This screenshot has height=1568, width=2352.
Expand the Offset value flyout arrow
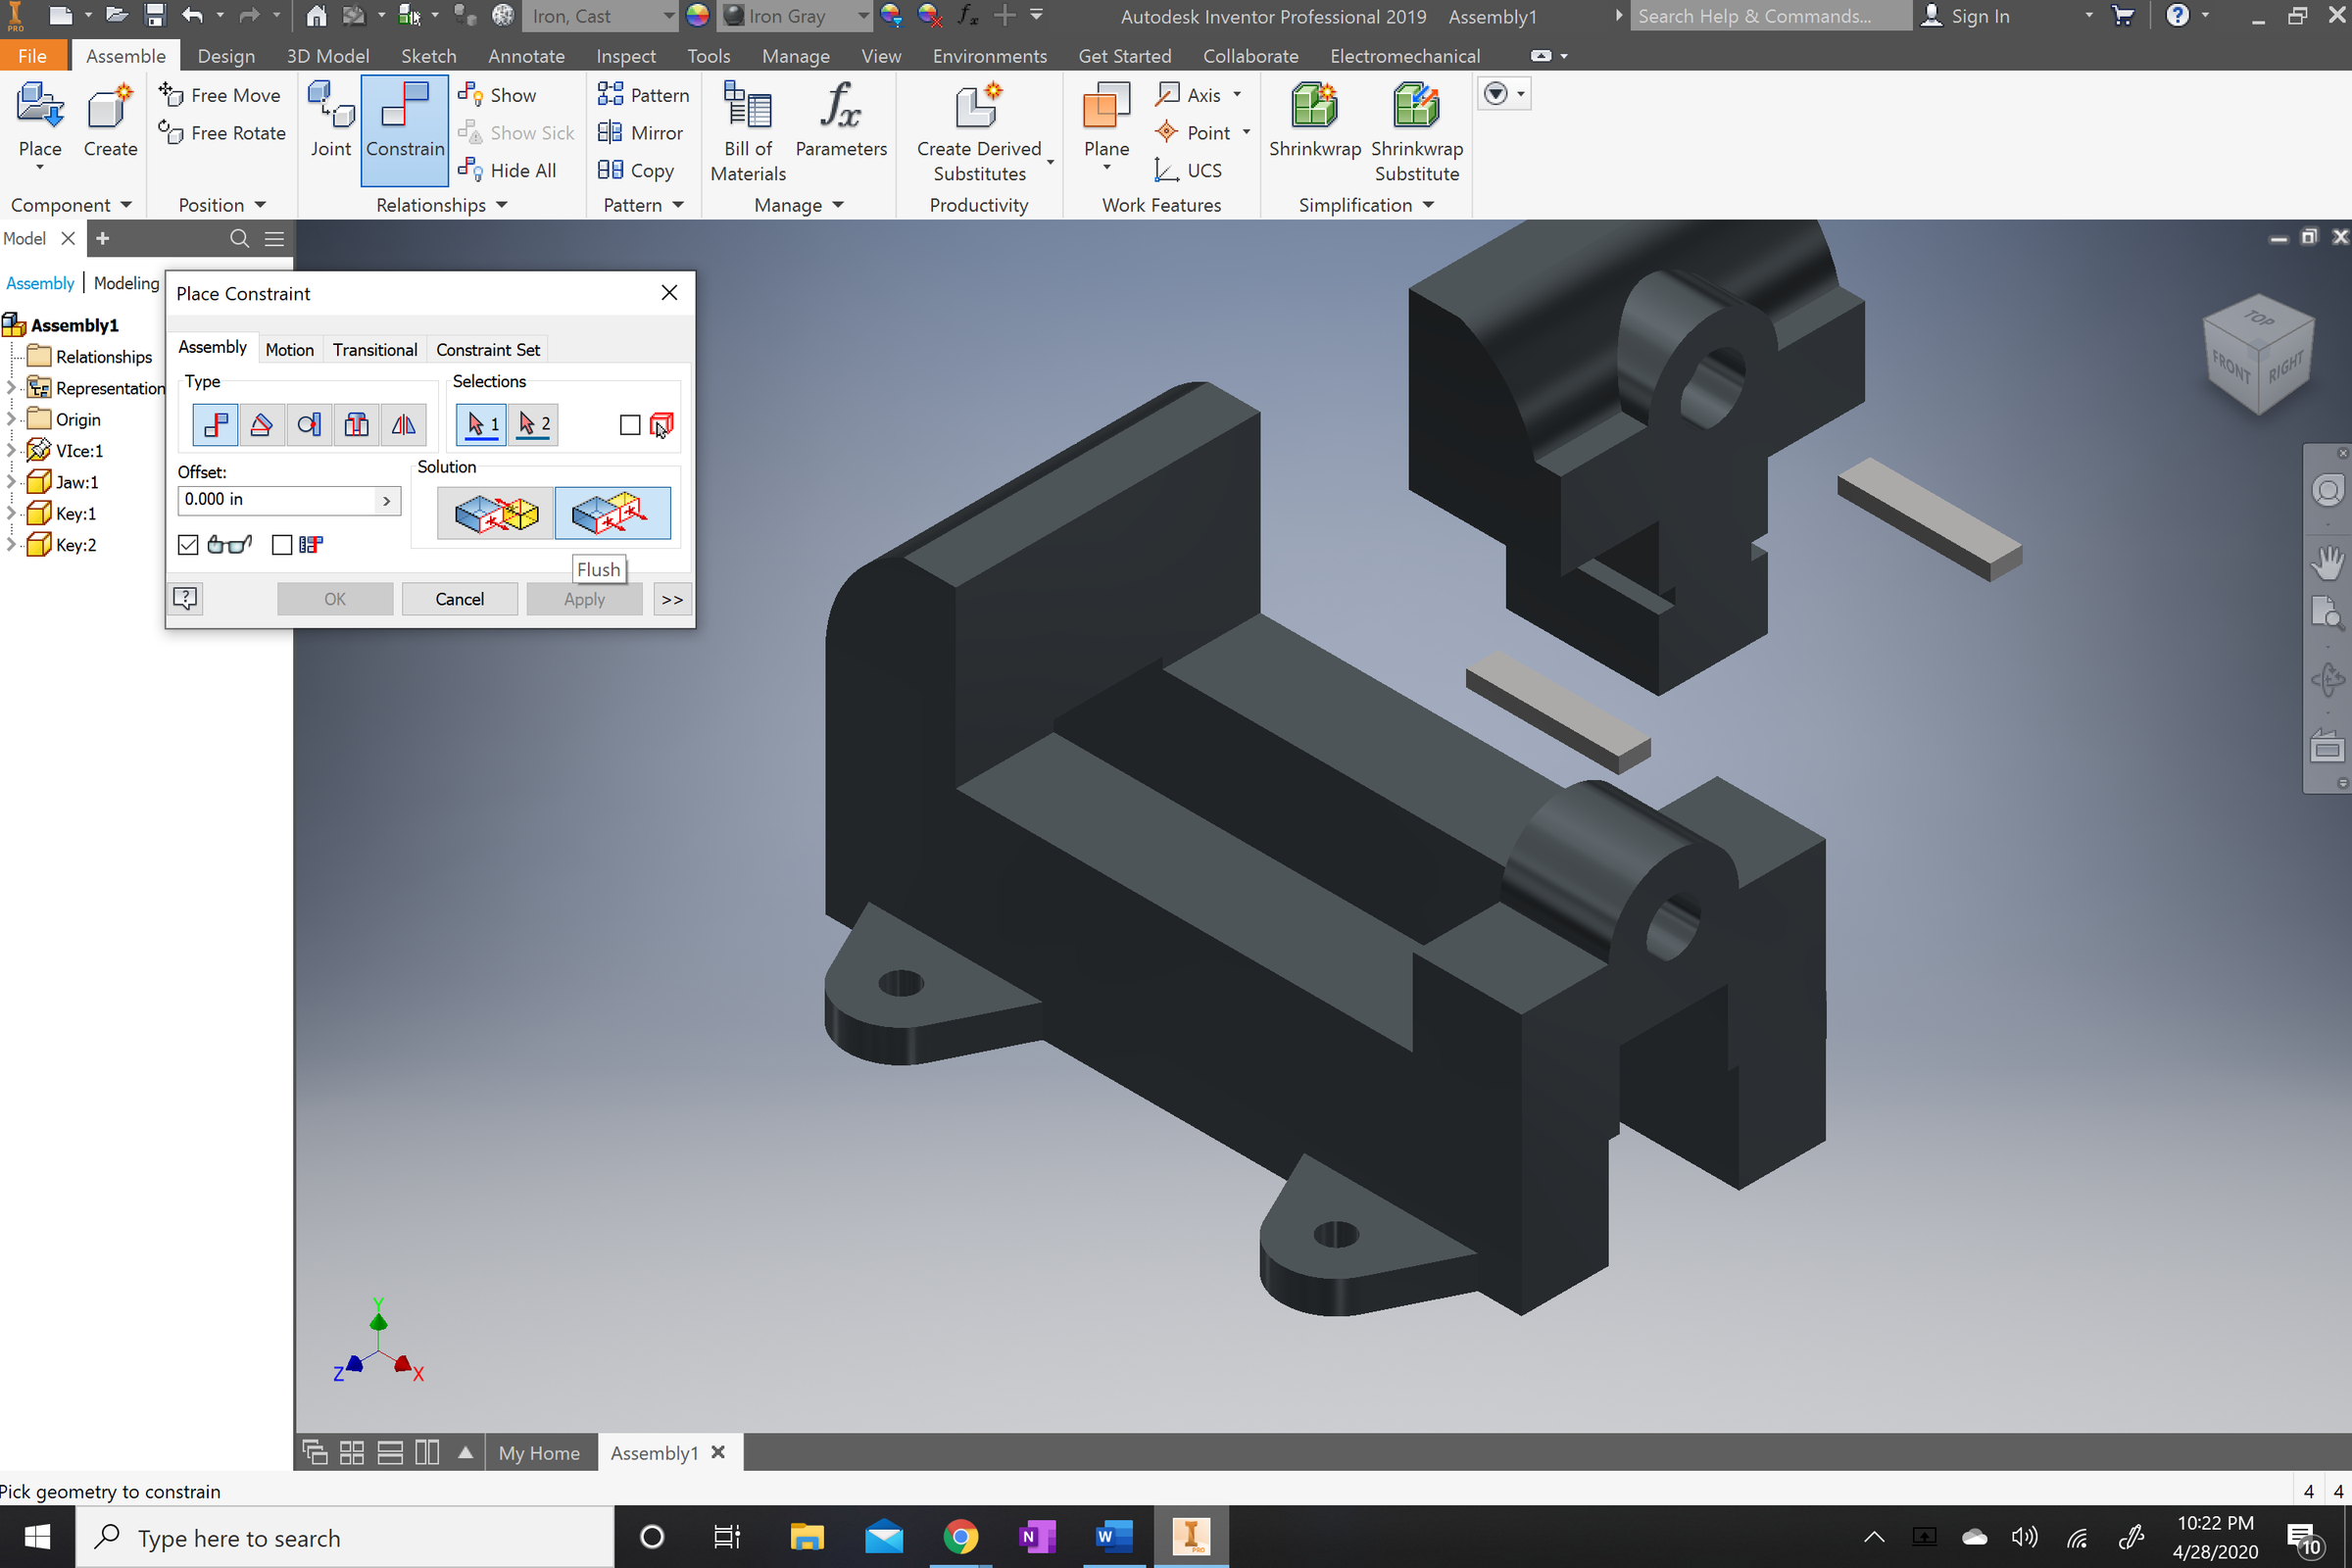(386, 500)
